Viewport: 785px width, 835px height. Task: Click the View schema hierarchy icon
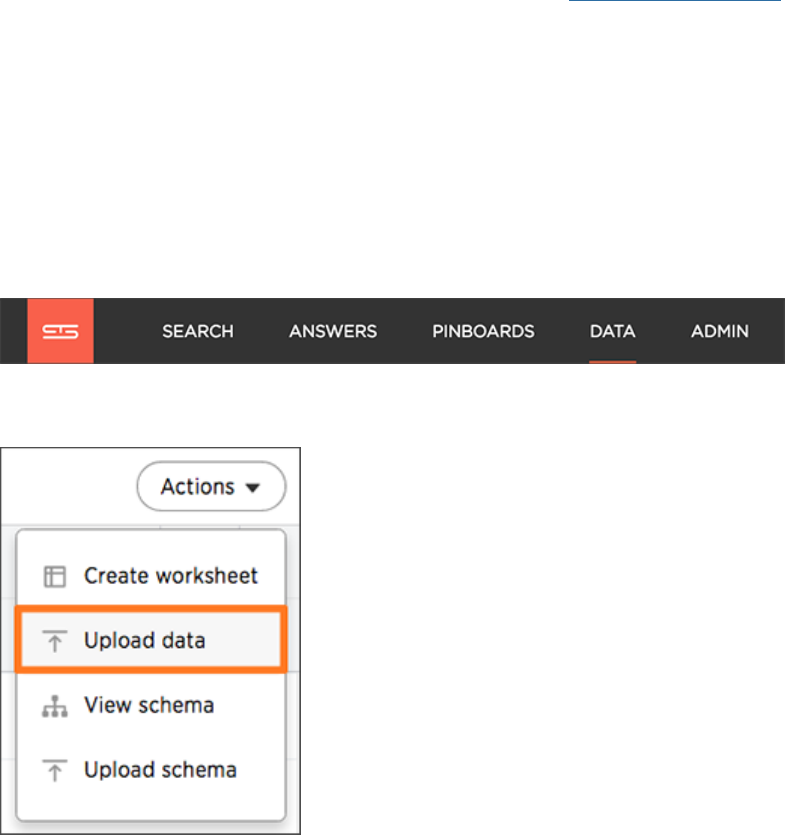pyautogui.click(x=55, y=706)
